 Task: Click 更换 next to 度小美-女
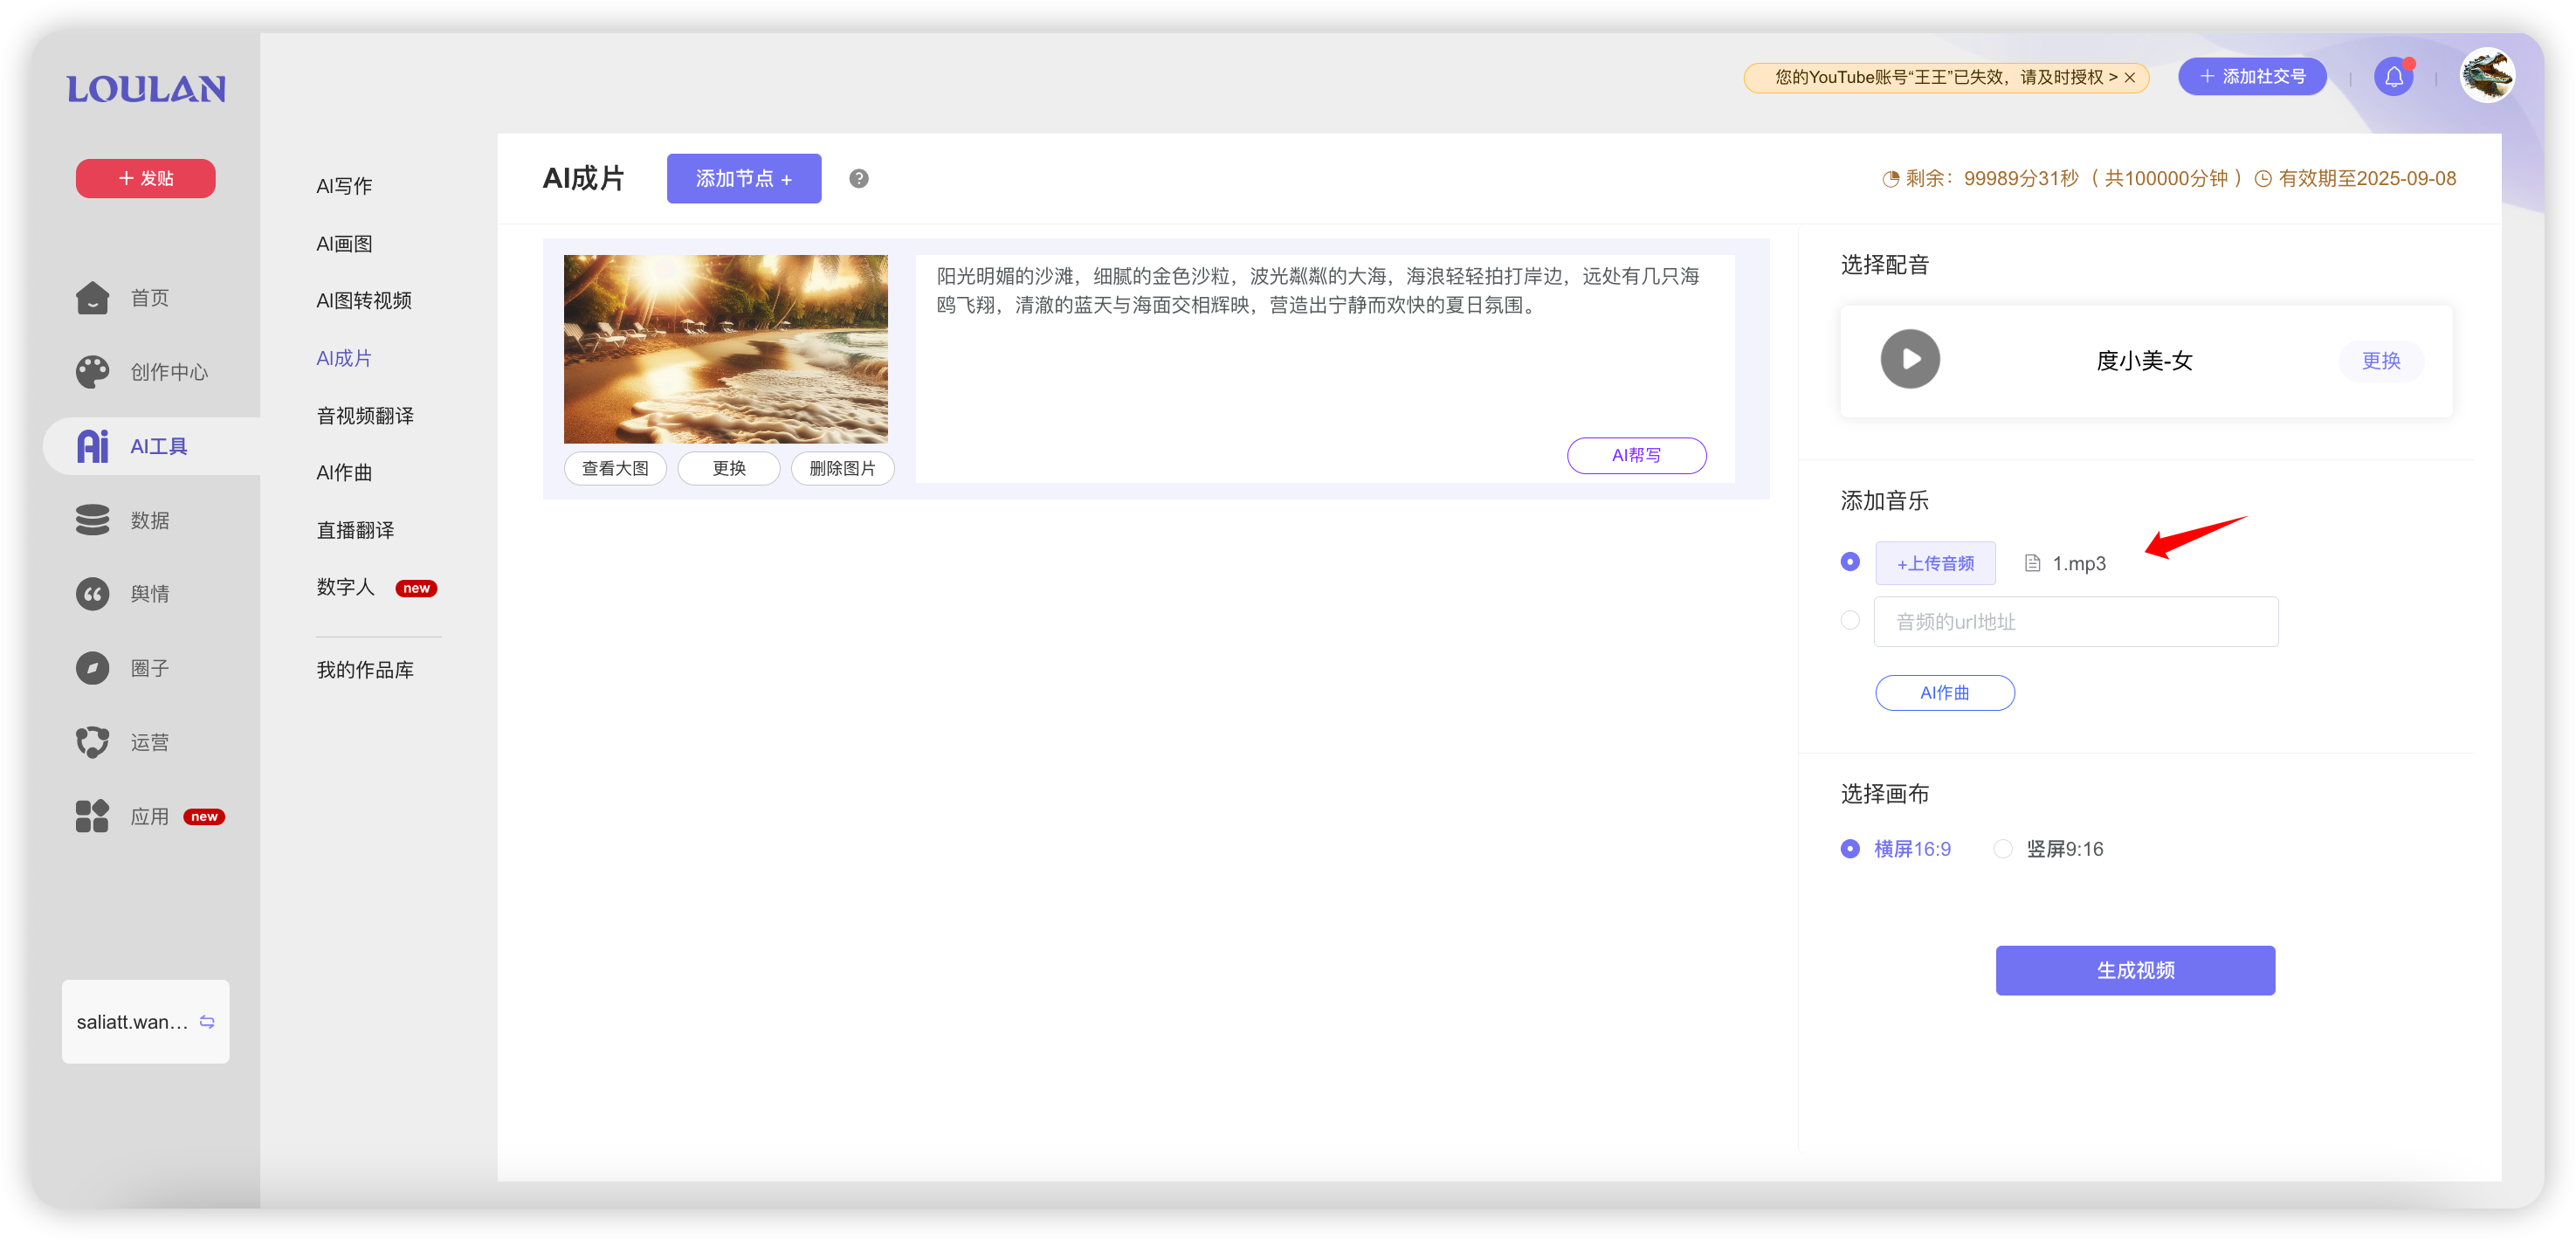(x=2381, y=361)
